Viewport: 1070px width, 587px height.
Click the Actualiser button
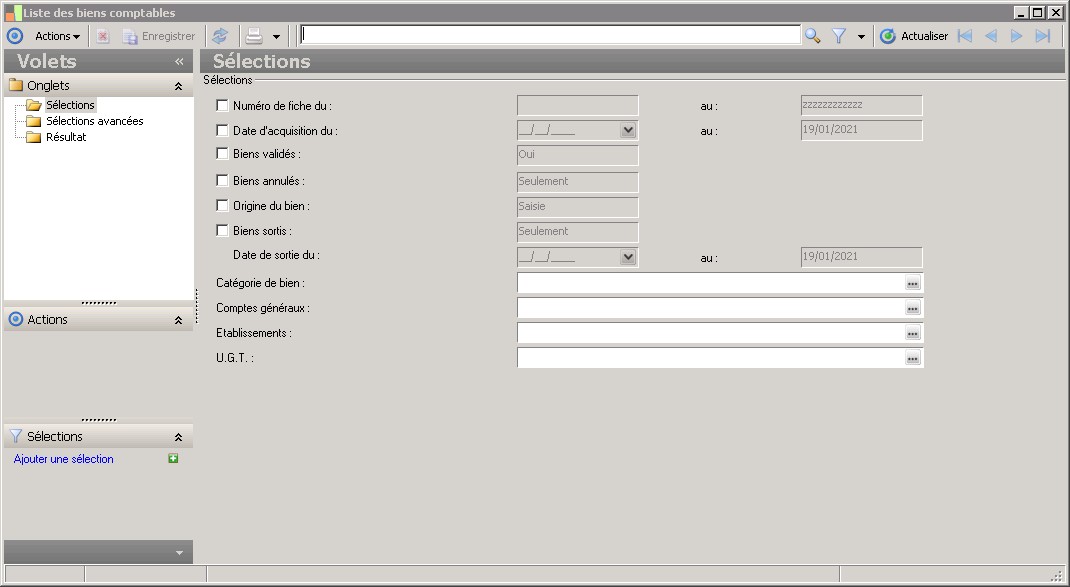914,36
